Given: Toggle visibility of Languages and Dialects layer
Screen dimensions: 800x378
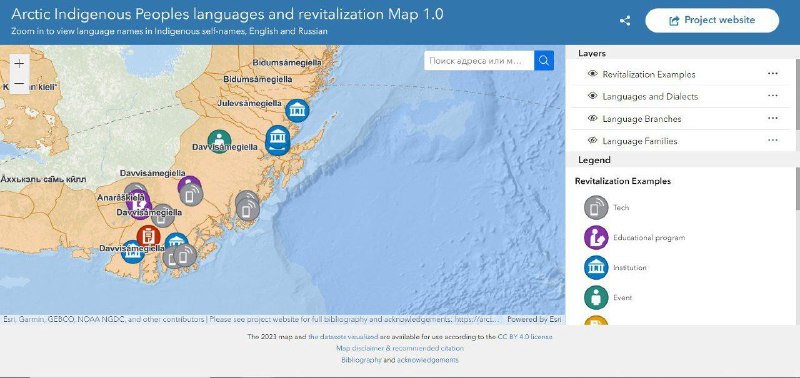Looking at the screenshot, I should click(592, 96).
